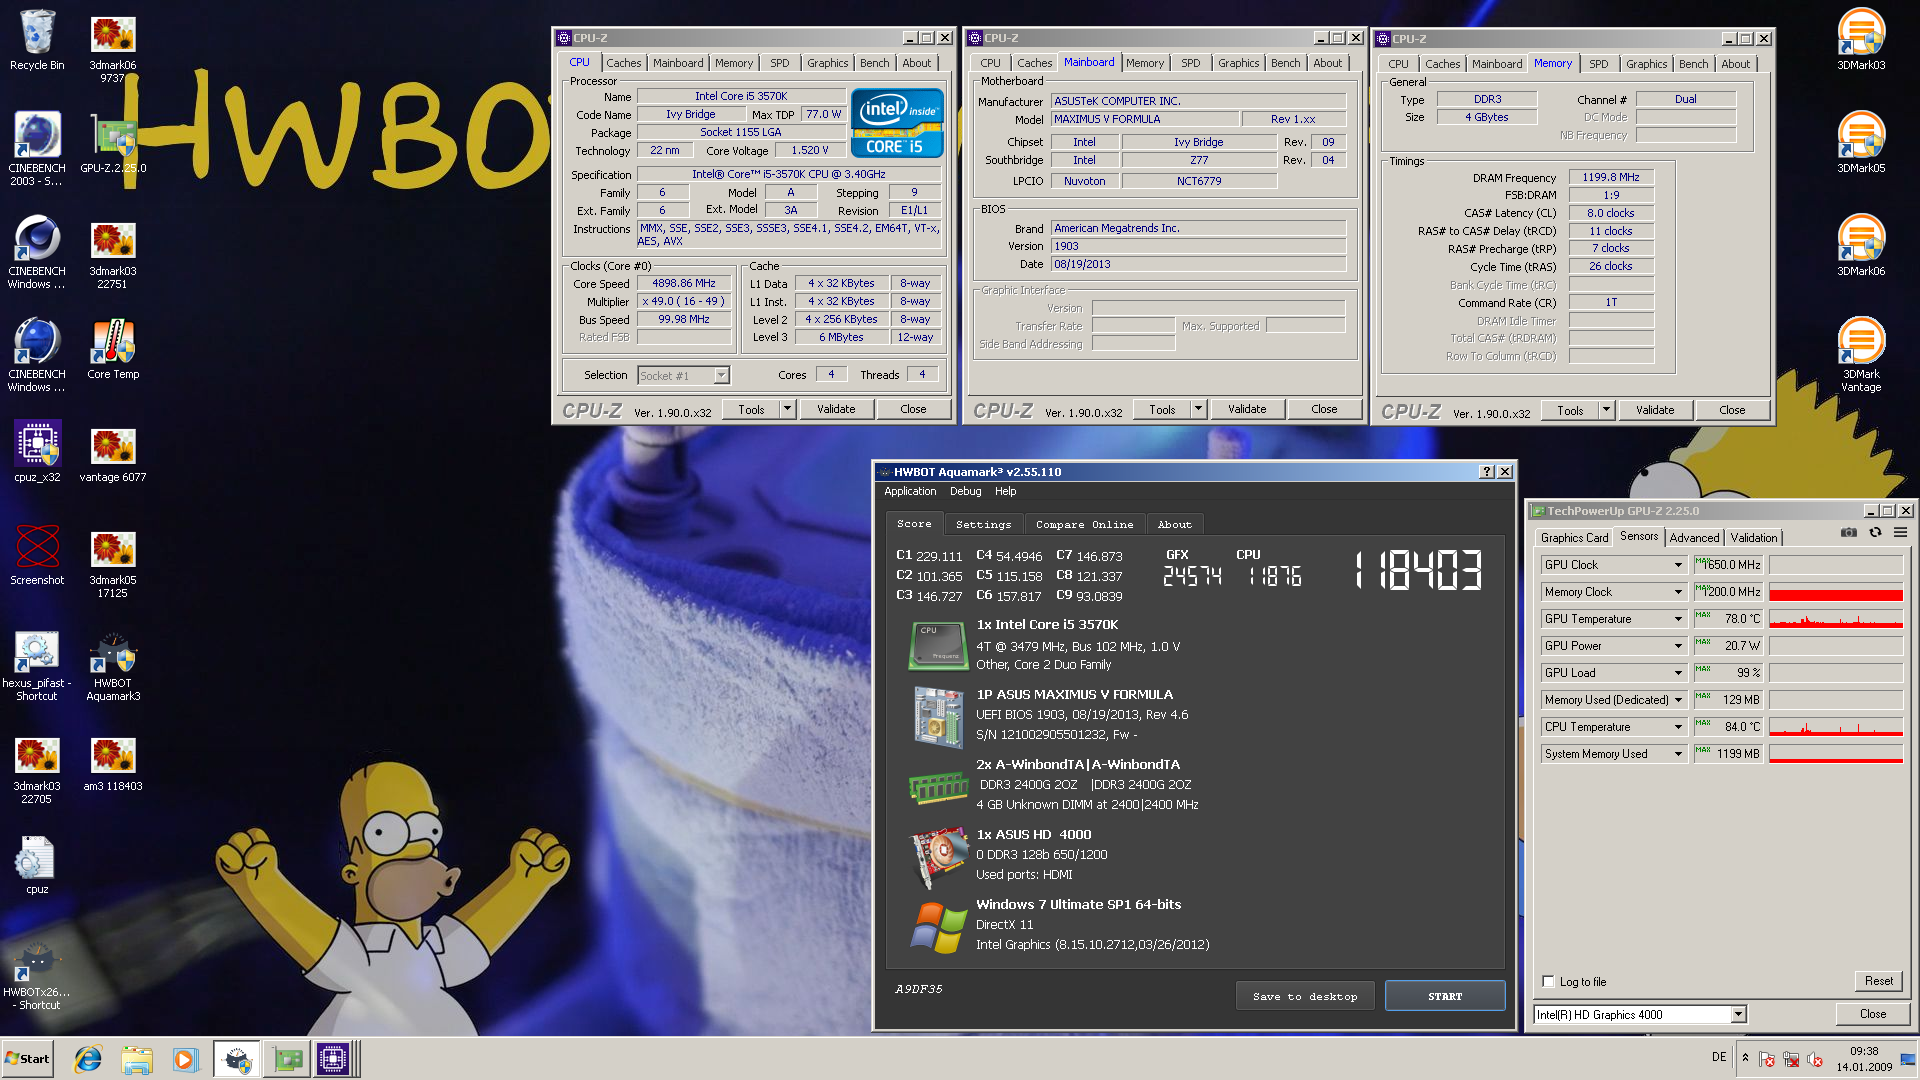Open the GPU Load sensor dropdown
This screenshot has width=1920, height=1080.
1678,673
